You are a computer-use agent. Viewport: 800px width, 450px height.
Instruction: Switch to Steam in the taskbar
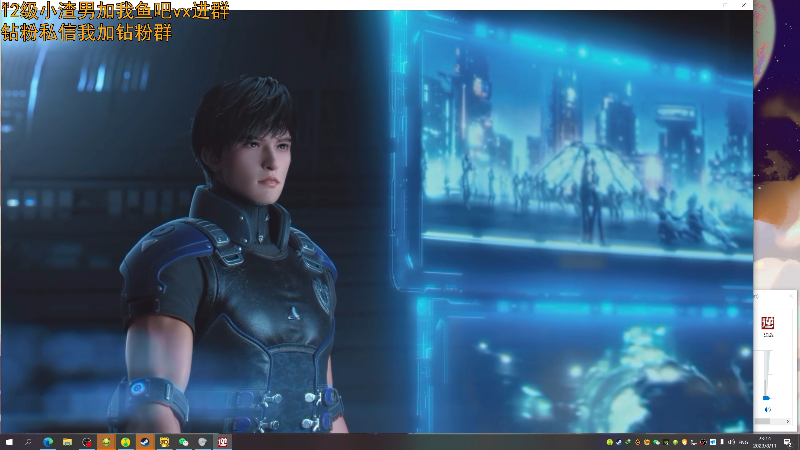pos(145,442)
